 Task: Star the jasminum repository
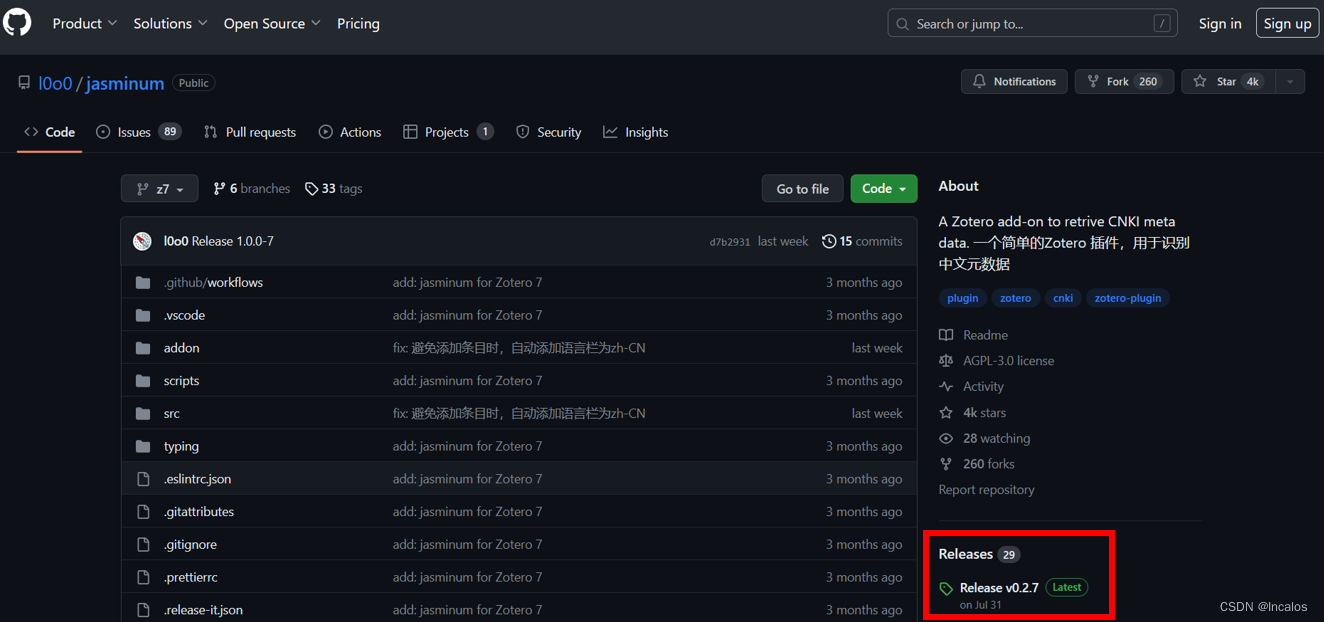[x=1227, y=82]
